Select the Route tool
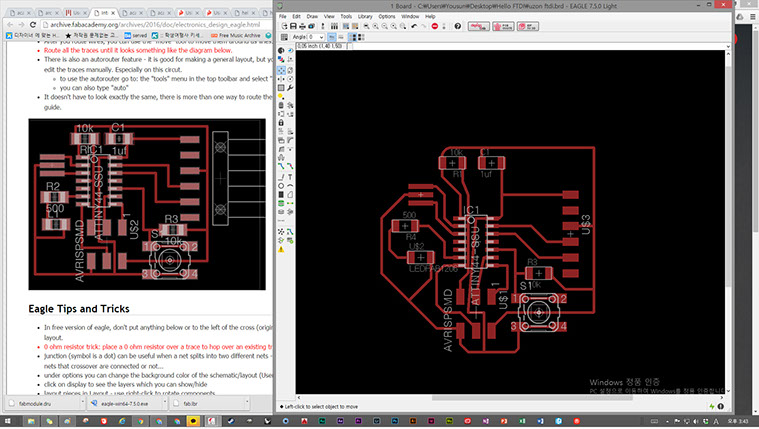The height and width of the screenshot is (429, 759). click(281, 166)
